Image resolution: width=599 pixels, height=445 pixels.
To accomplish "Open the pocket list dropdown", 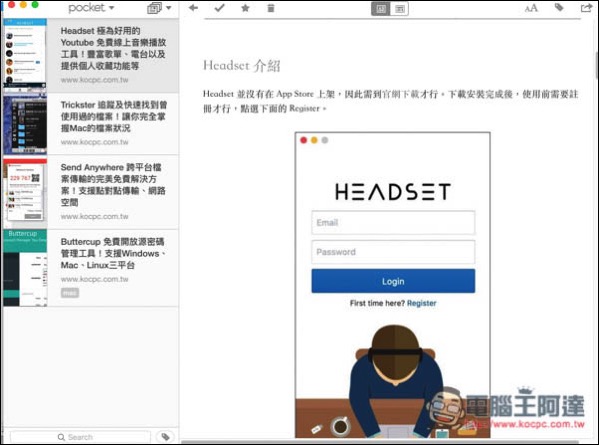I will point(91,8).
